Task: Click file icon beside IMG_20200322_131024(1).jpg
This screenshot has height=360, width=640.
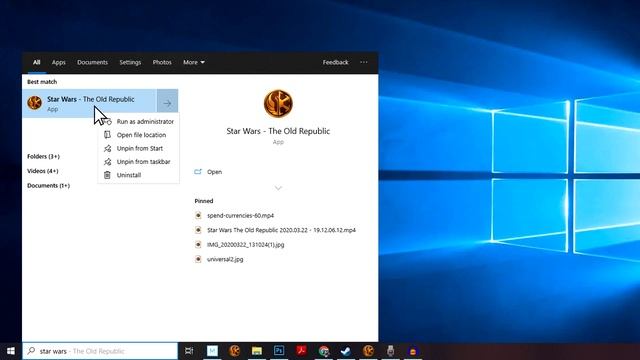Action: click(x=198, y=244)
